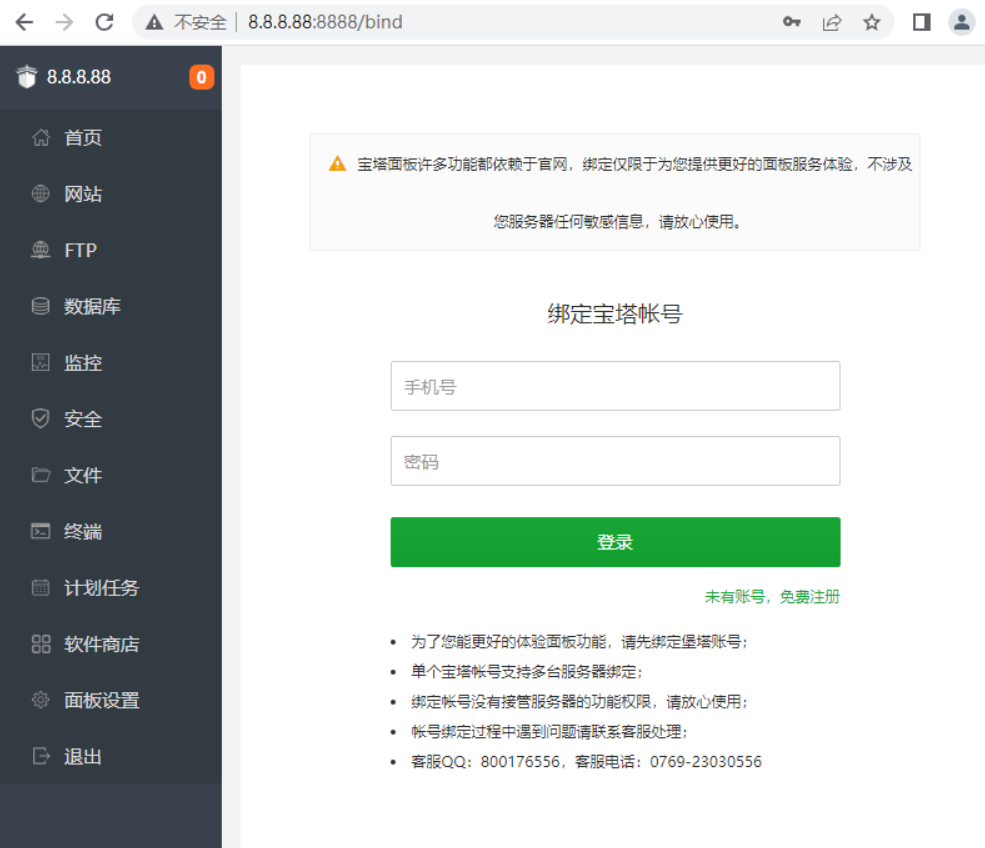Click the 未有账号，免费注册 link
Screen dimensions: 985x848
point(772,597)
